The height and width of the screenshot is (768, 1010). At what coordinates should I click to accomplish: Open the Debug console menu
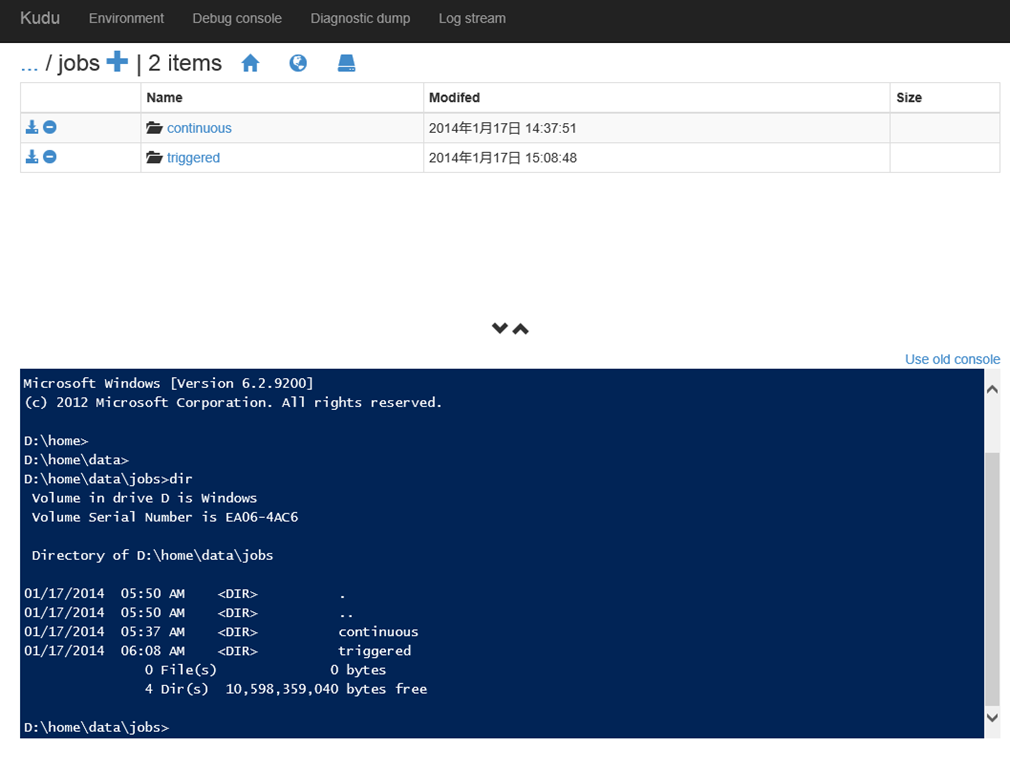click(237, 18)
